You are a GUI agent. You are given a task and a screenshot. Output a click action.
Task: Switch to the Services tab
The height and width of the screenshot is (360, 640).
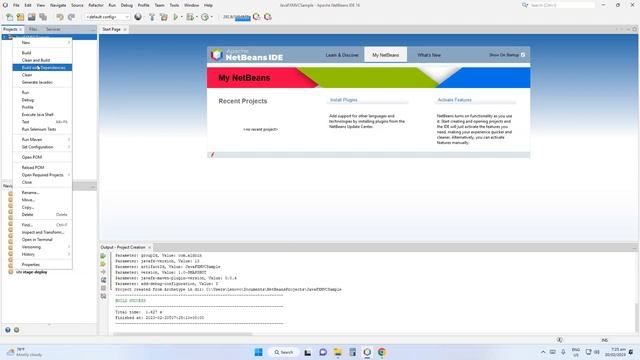(53, 29)
